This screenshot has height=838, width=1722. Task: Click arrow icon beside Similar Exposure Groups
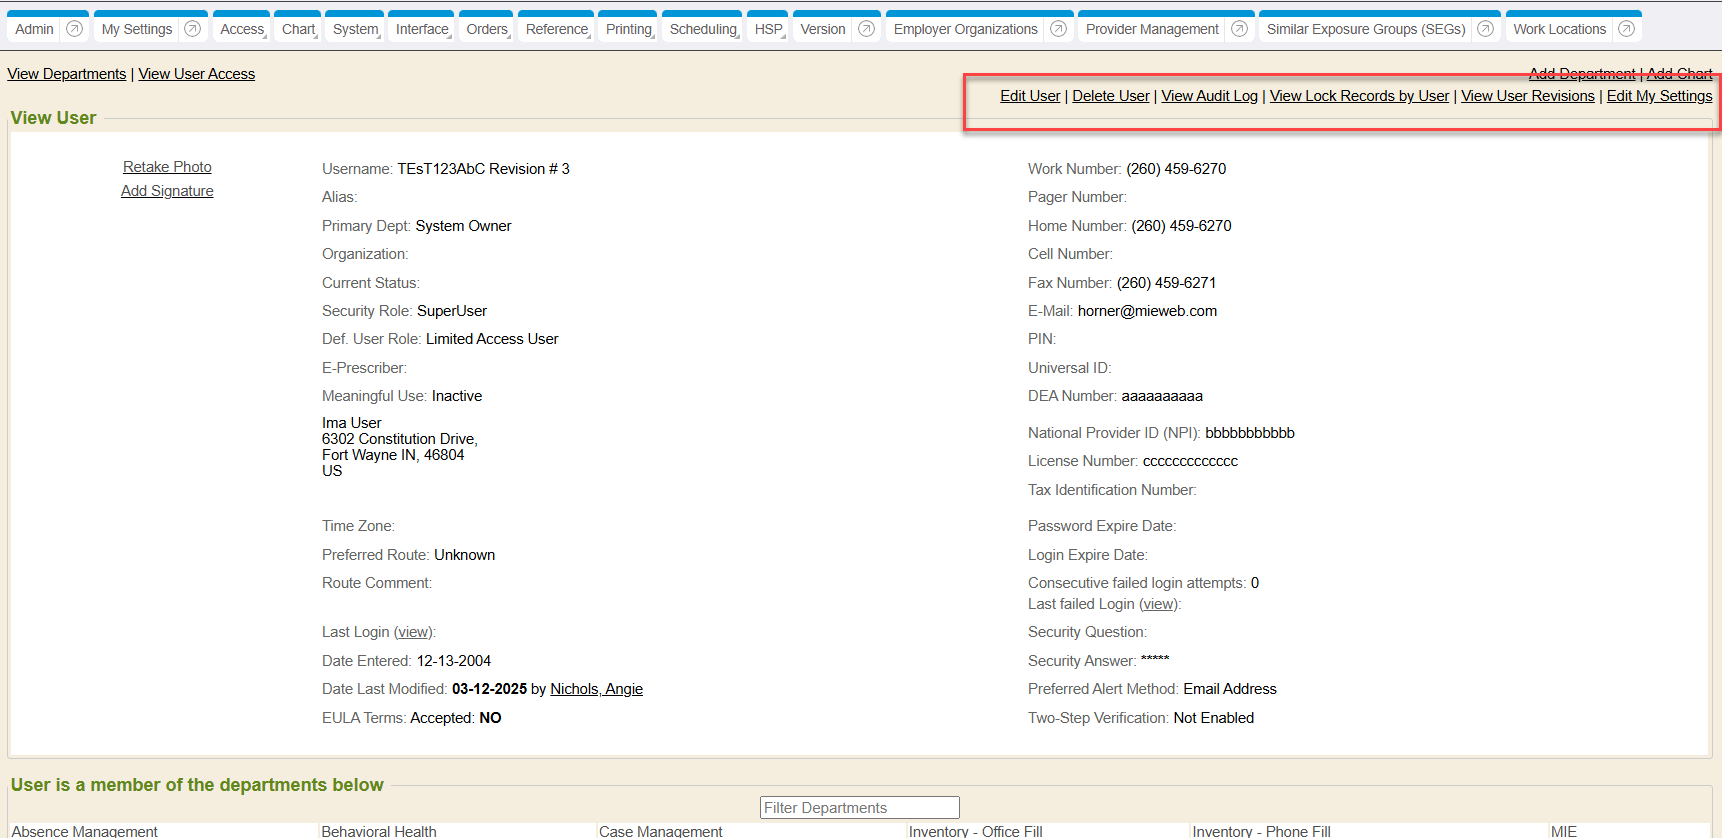tap(1486, 29)
